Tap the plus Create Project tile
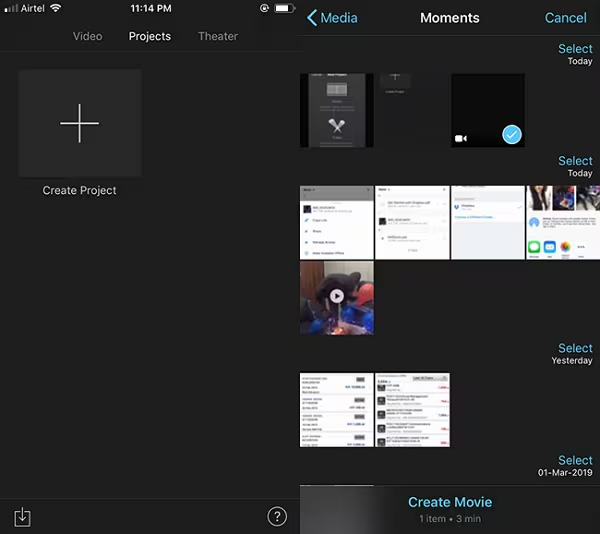600x534 pixels. coord(80,123)
